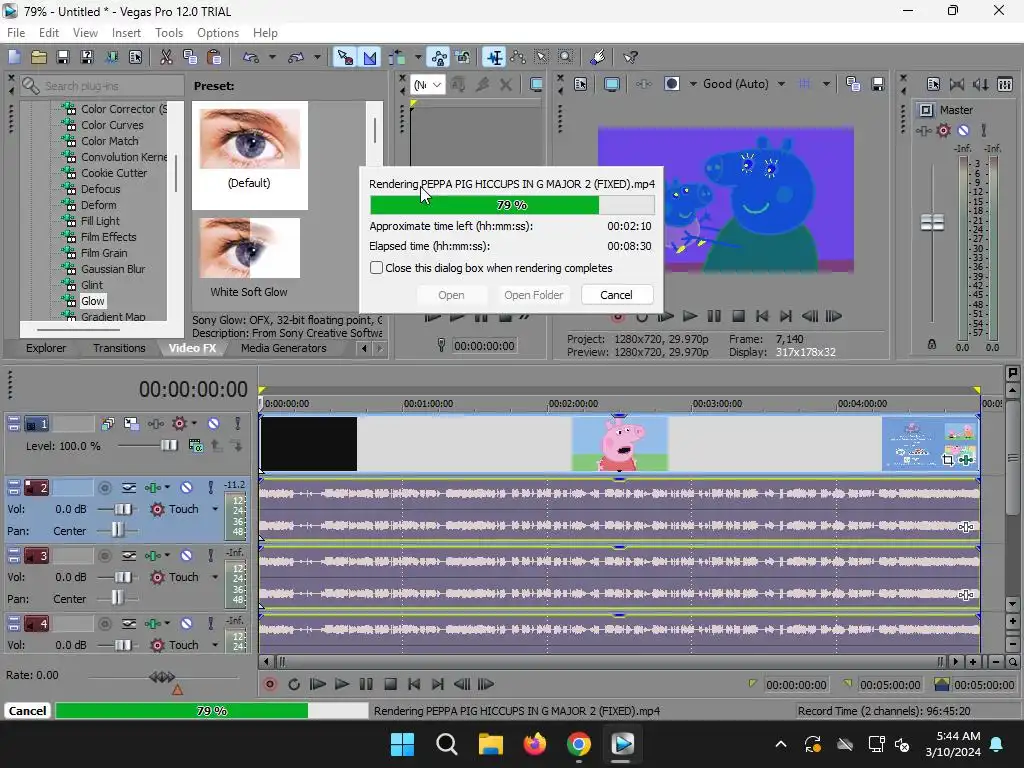Screen dimensions: 1024x768
Task: Open the Undo history dropdown arrow
Action: pyautogui.click(x=272, y=57)
